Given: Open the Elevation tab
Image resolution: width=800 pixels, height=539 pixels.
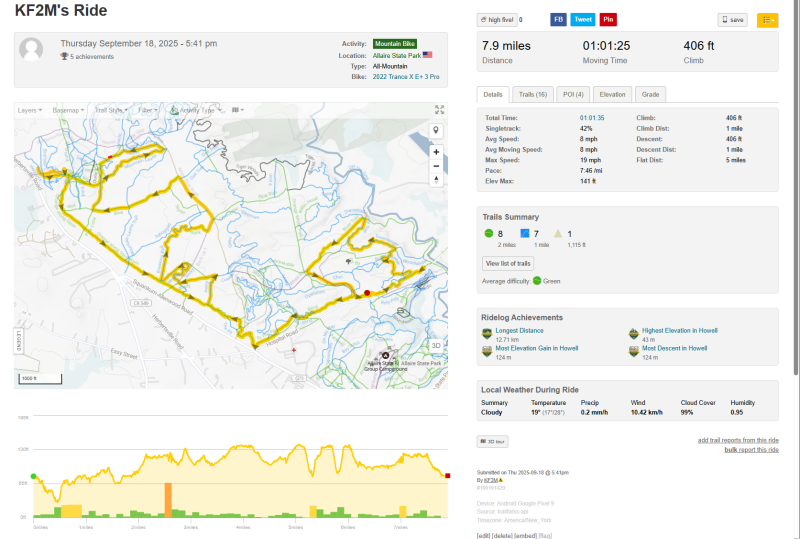Looking at the screenshot, I should point(612,94).
